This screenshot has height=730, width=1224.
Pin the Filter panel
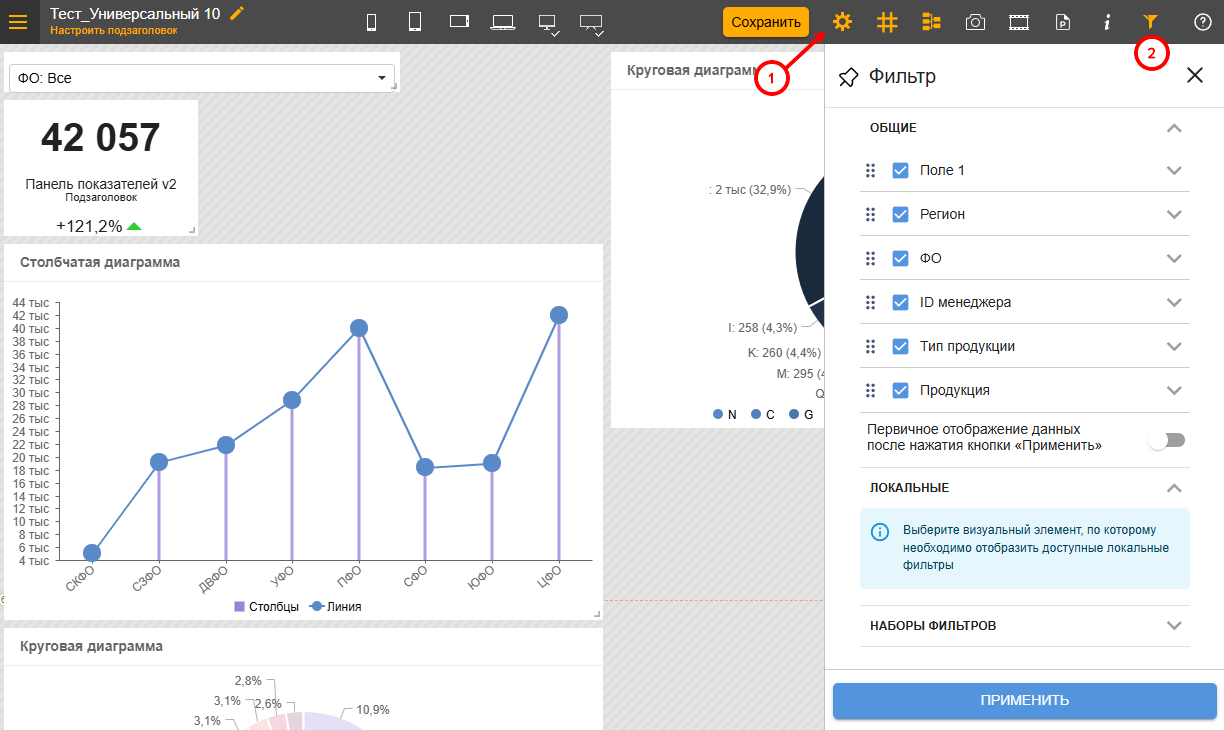click(x=848, y=76)
